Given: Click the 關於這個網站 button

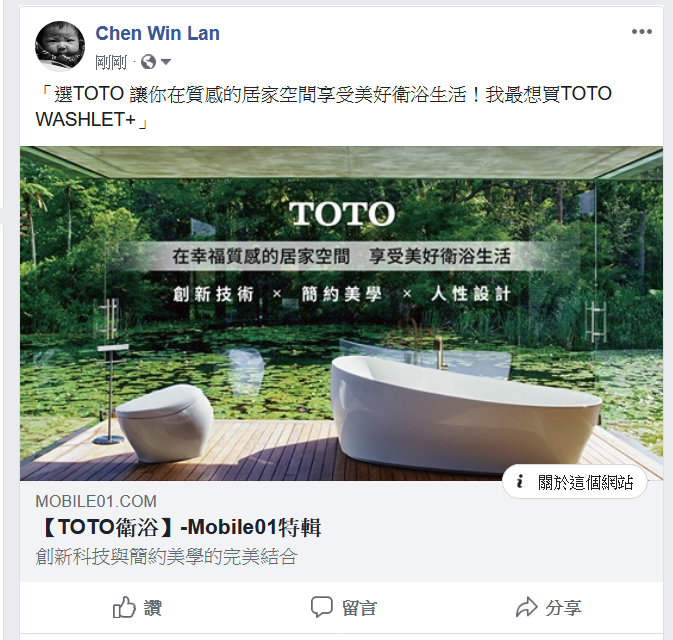Looking at the screenshot, I should tap(575, 482).
